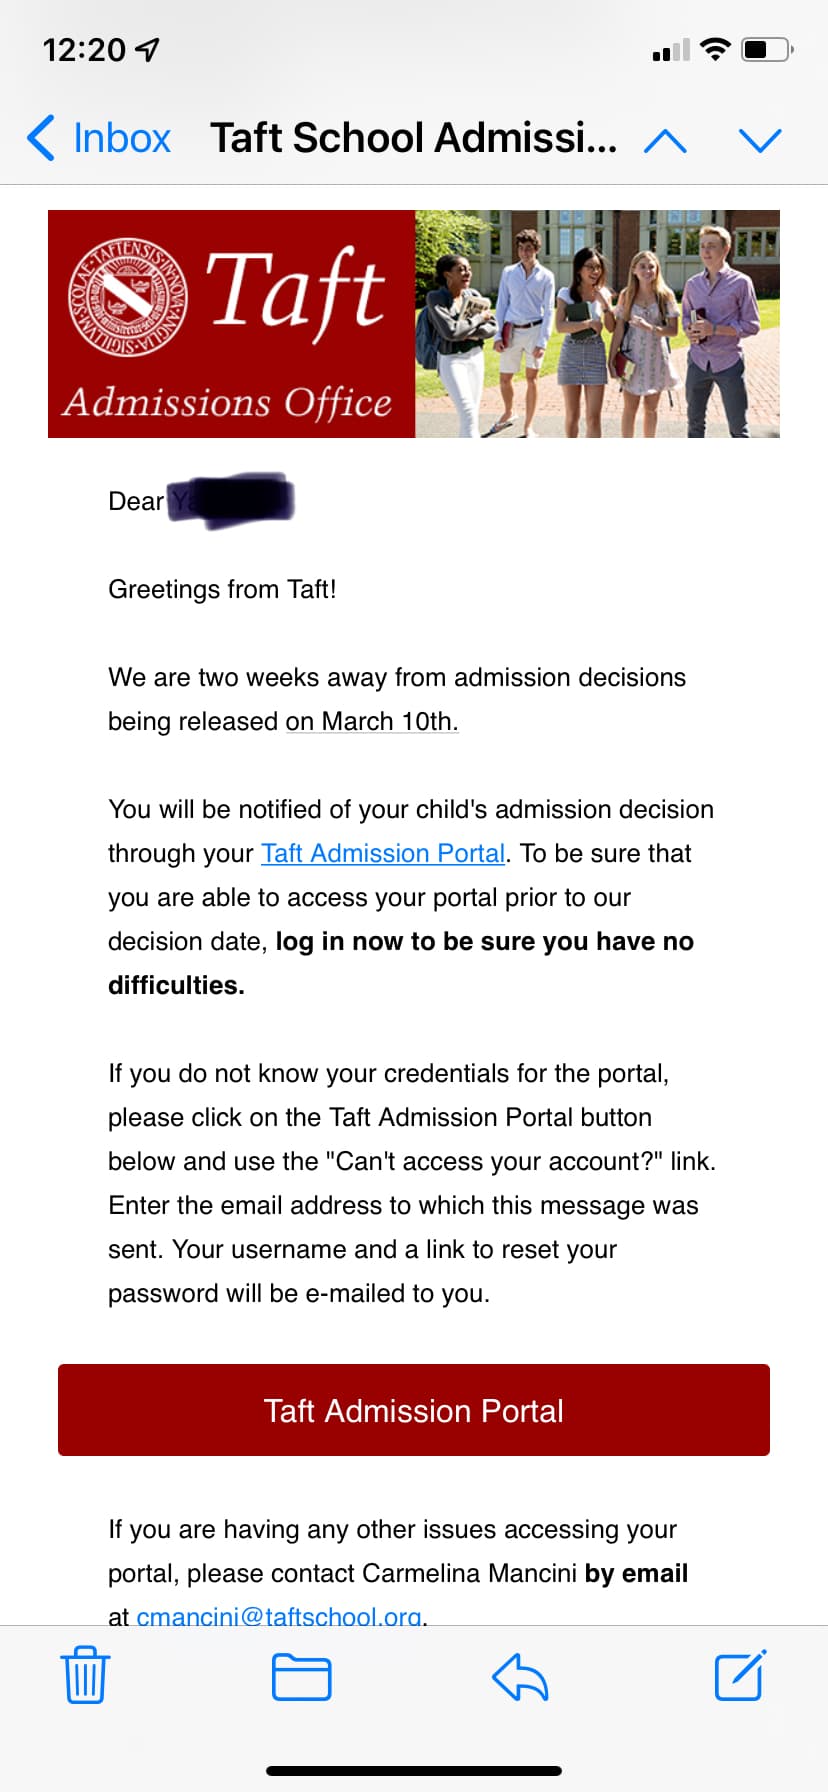Tap the home indicator bar
Screen dimensions: 828x1792
click(x=414, y=1770)
